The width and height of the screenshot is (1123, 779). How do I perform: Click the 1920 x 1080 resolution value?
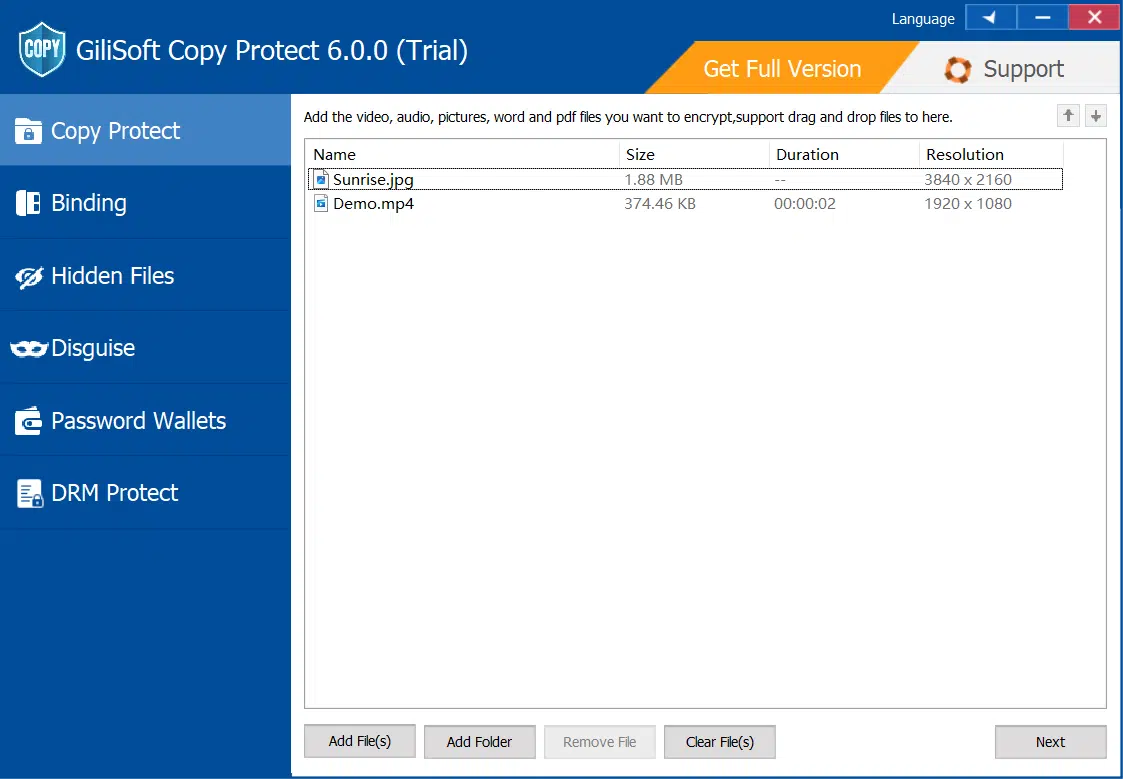pos(968,203)
